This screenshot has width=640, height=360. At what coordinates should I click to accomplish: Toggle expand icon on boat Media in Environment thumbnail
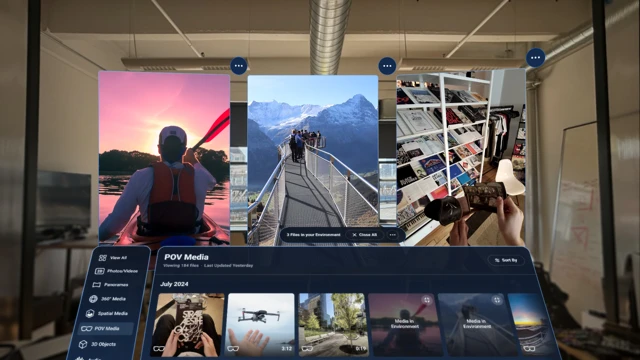[497, 300]
